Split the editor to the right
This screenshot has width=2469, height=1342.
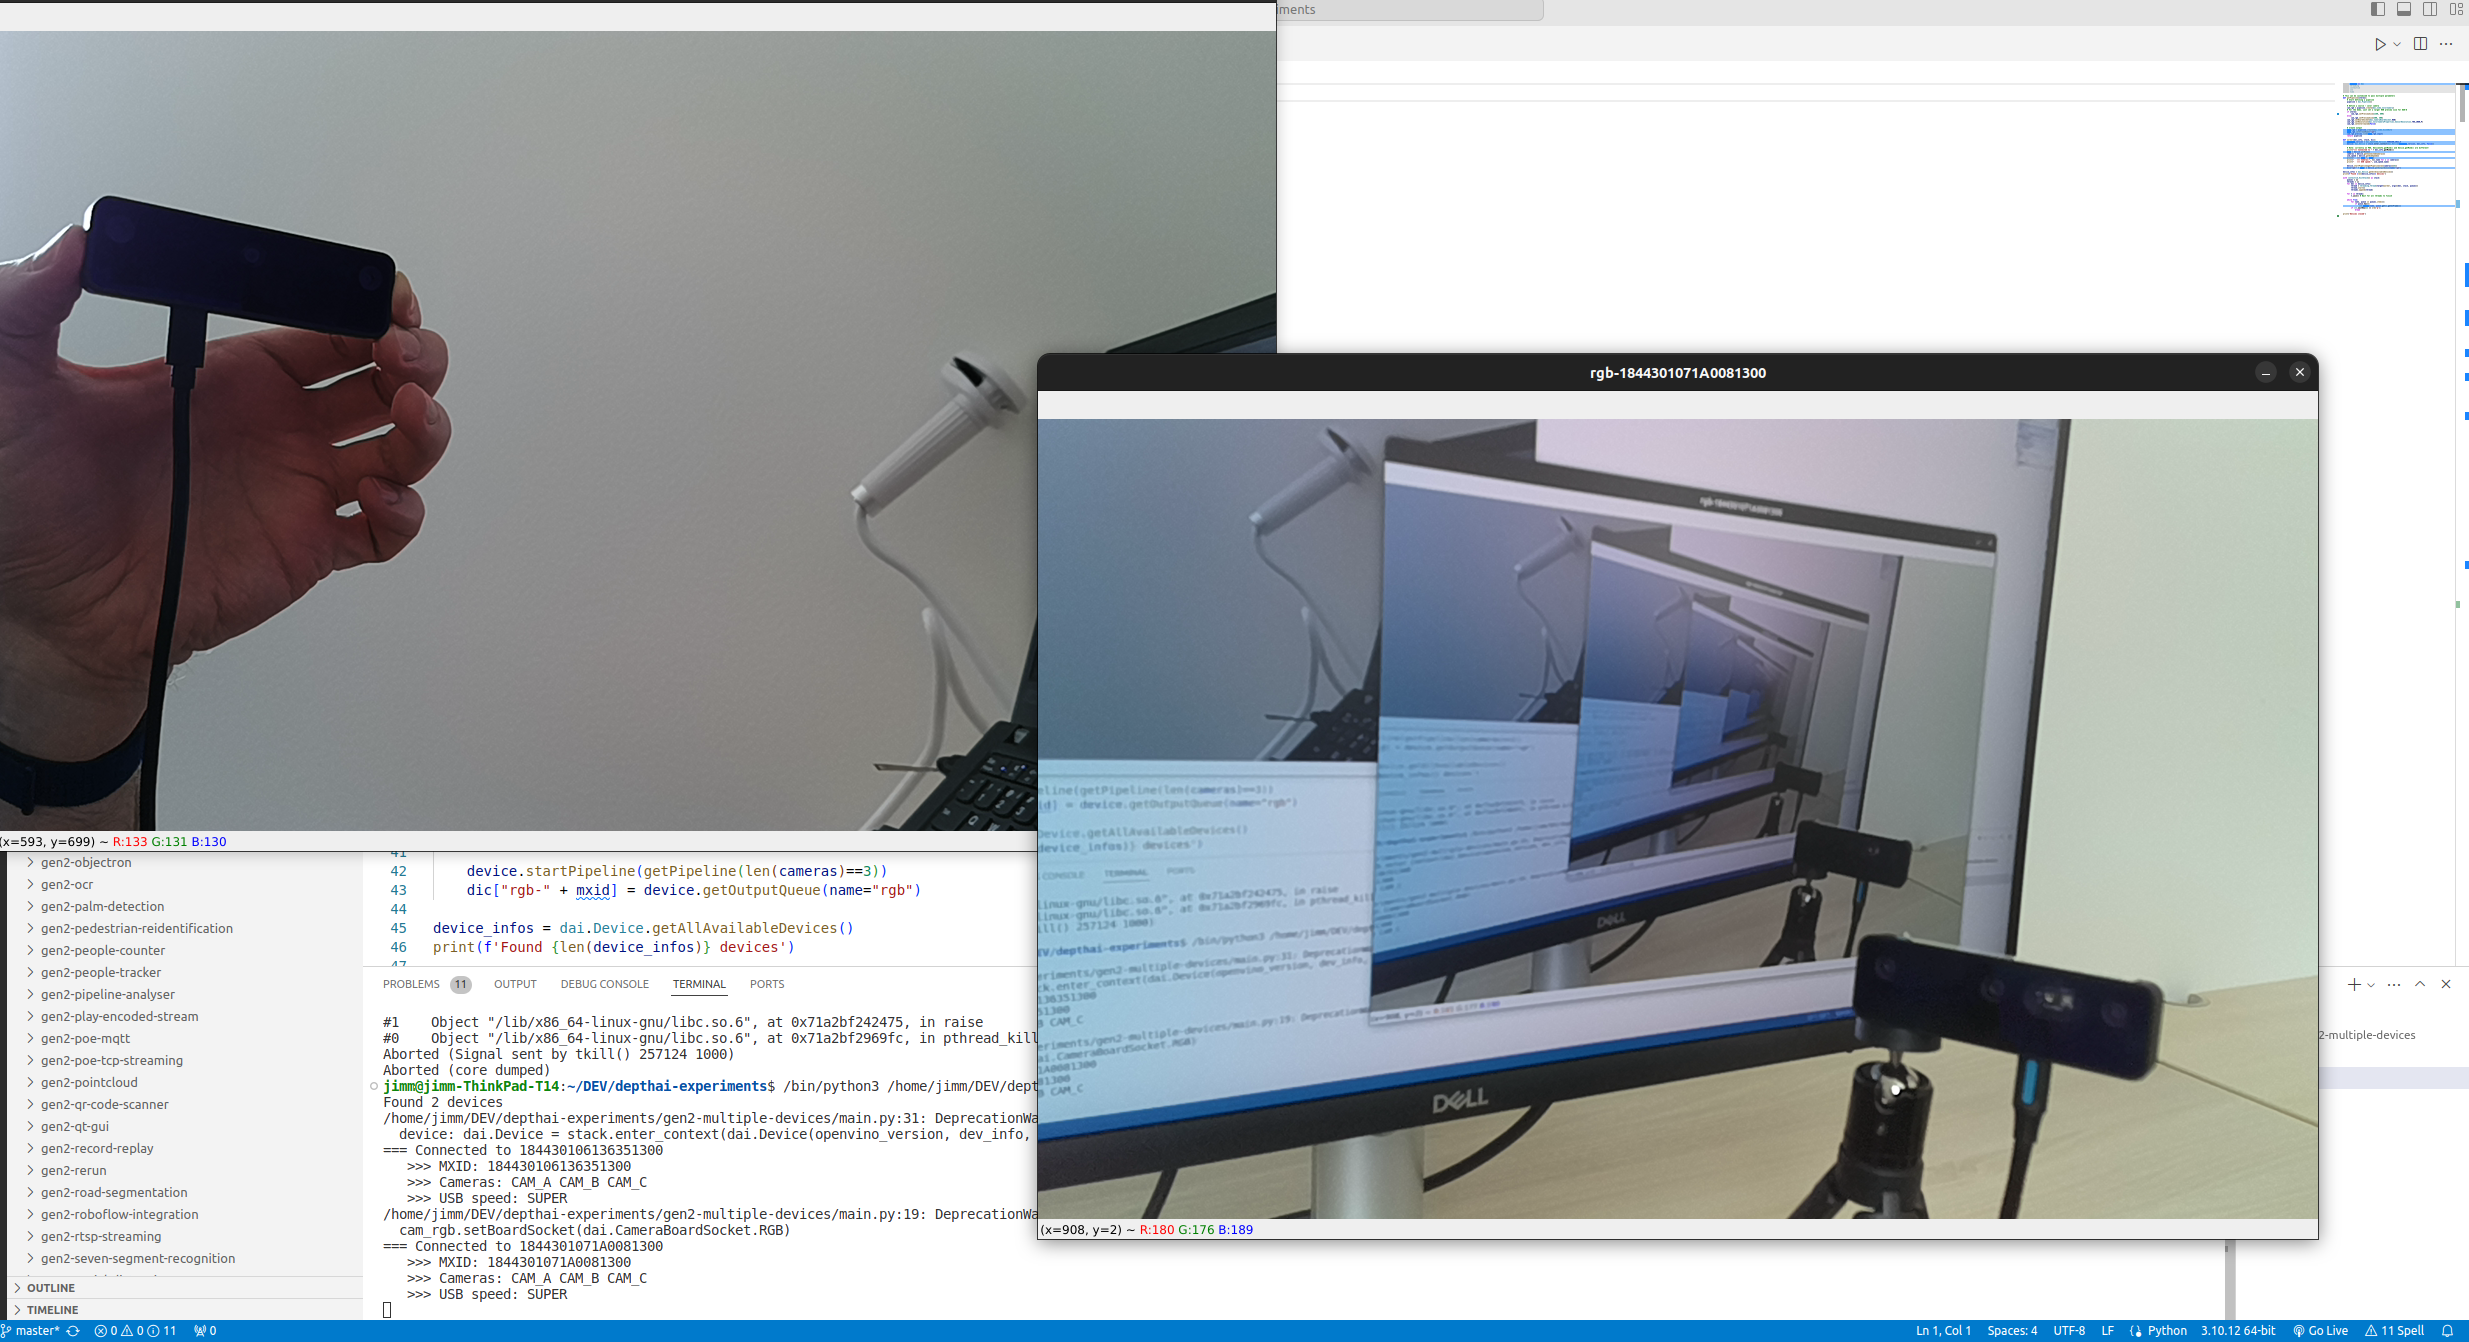[2420, 44]
